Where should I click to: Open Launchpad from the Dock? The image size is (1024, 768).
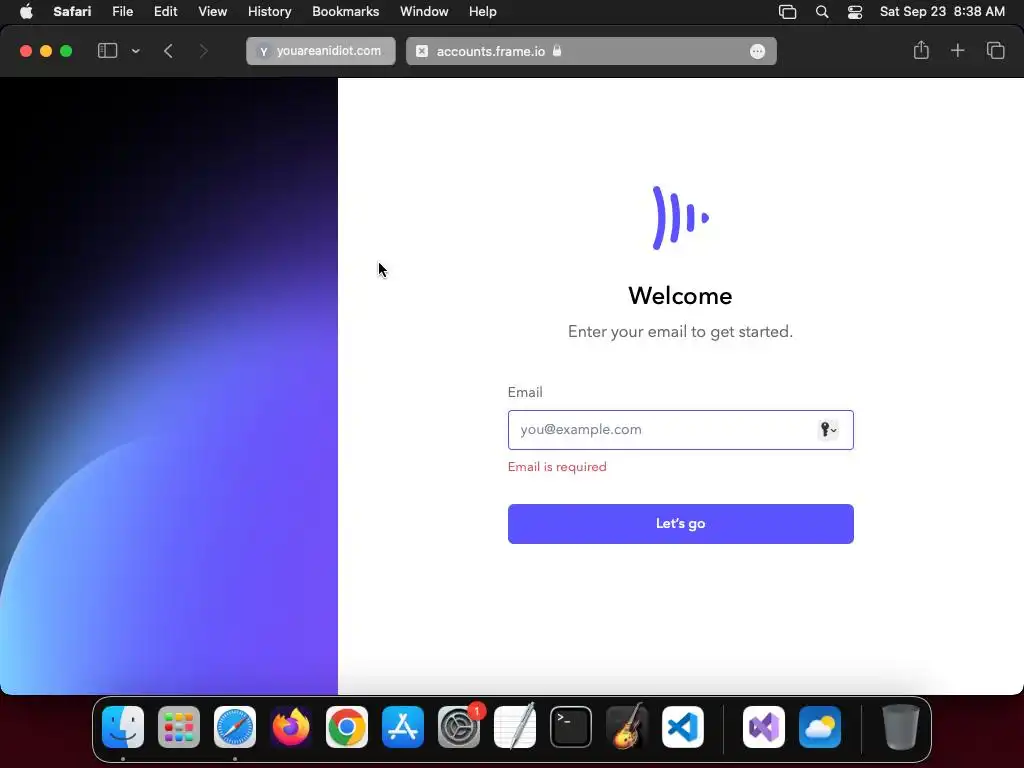179,727
